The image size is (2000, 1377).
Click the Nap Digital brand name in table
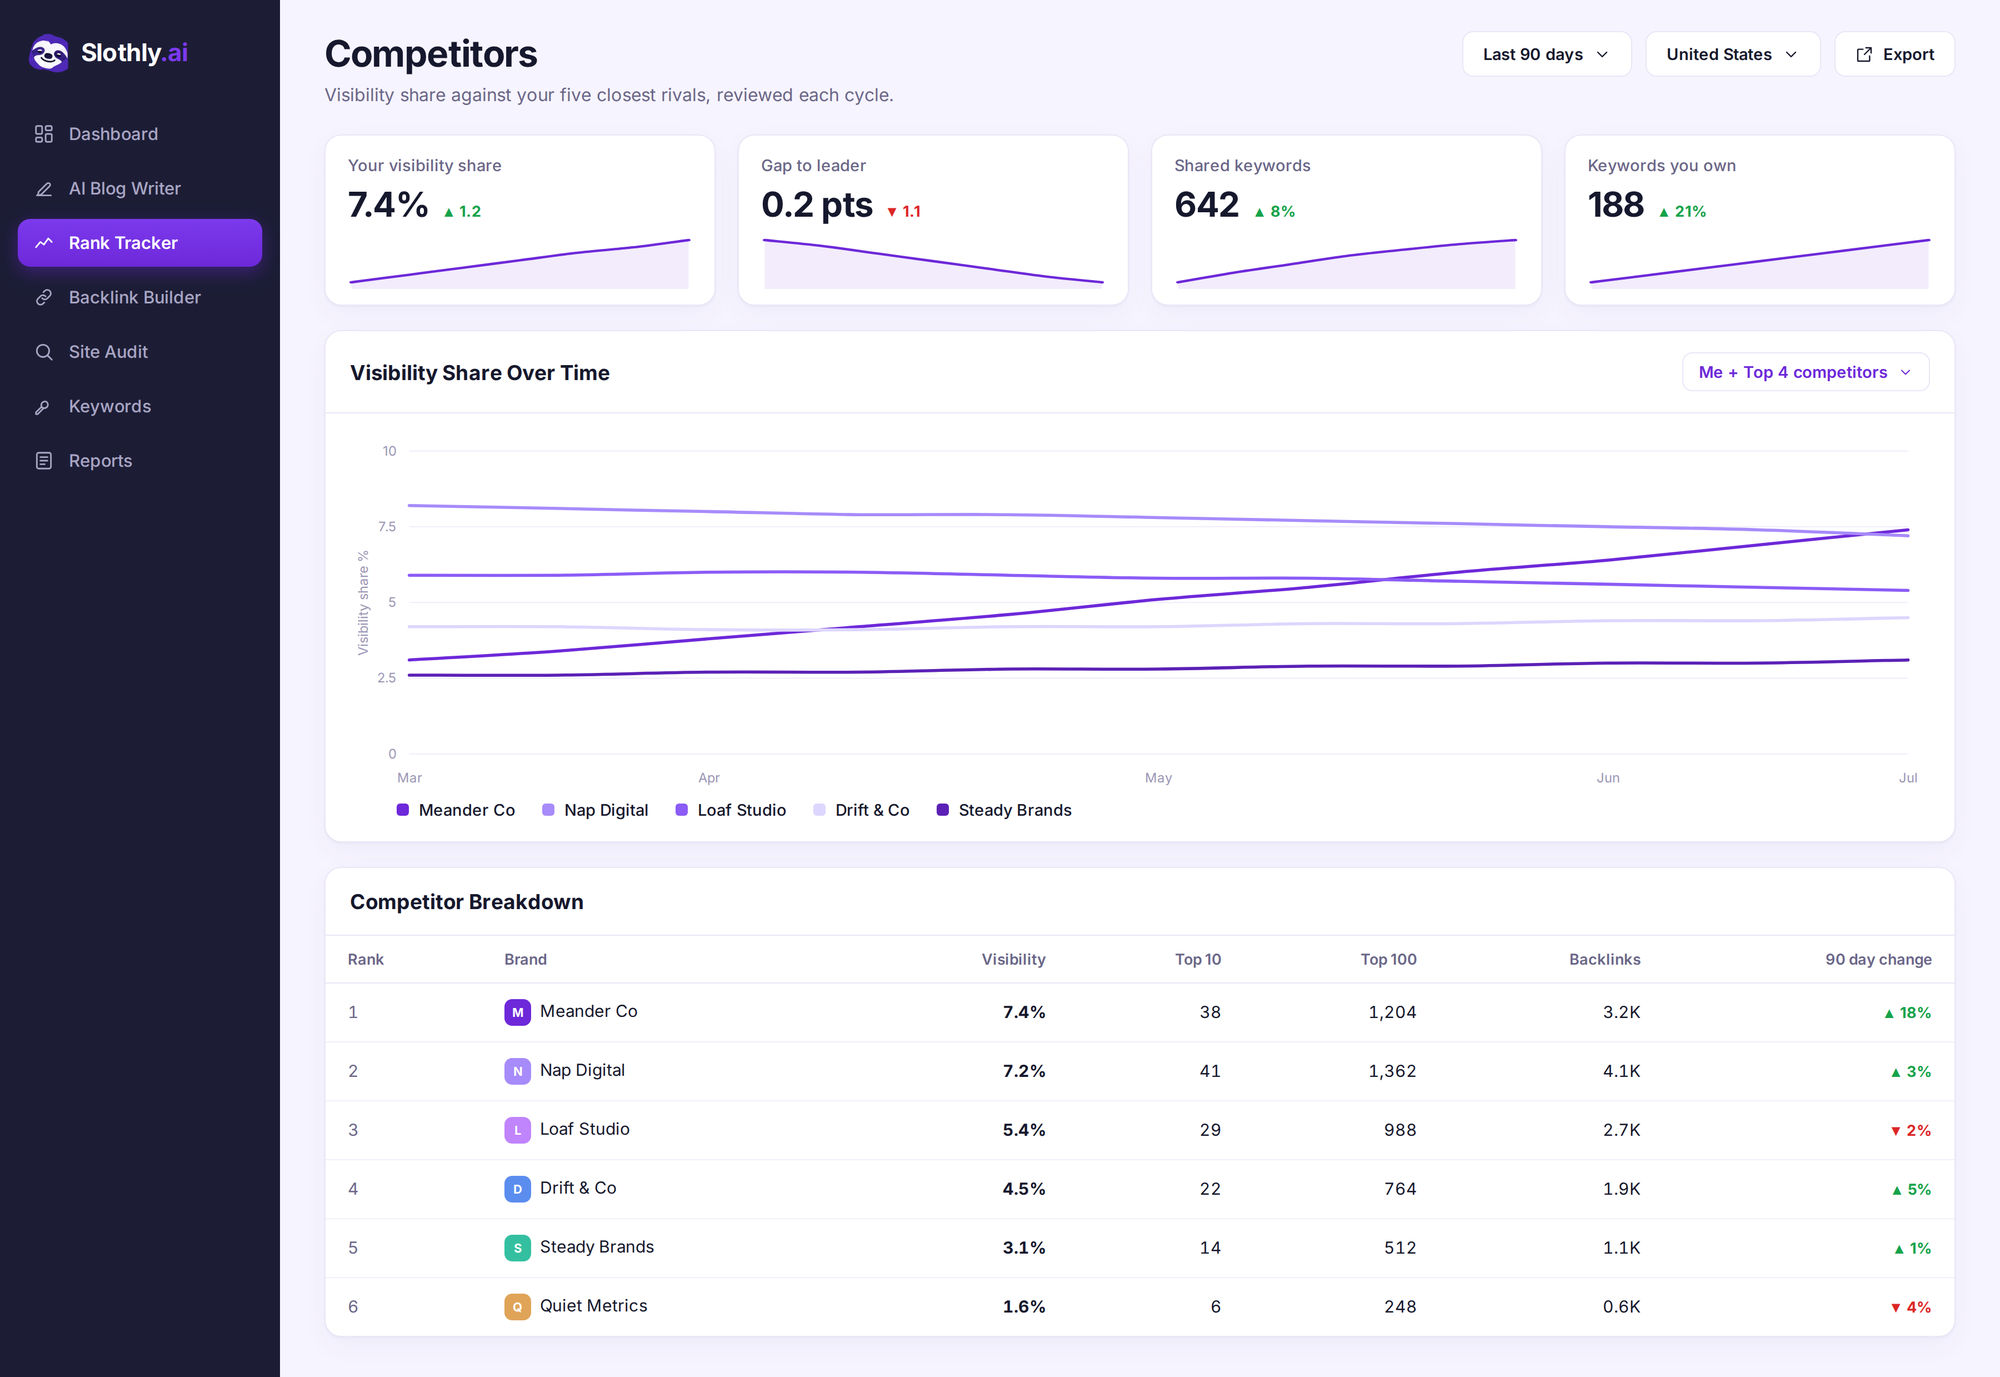[x=582, y=1071]
